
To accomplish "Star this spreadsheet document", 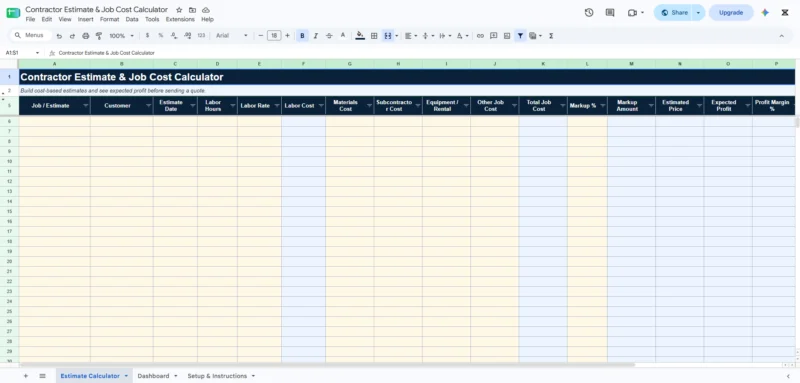I will [x=179, y=10].
